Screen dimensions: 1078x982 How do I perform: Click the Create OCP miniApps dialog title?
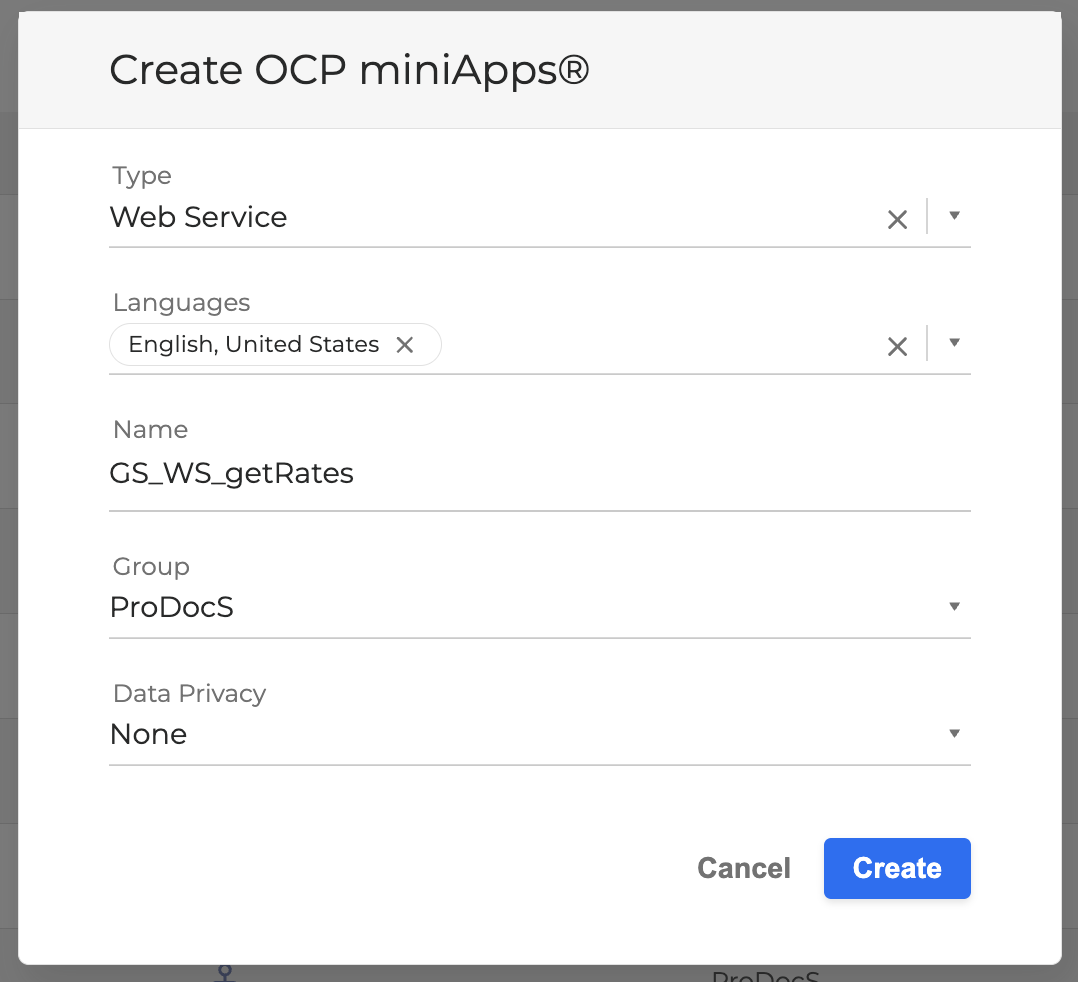(349, 71)
